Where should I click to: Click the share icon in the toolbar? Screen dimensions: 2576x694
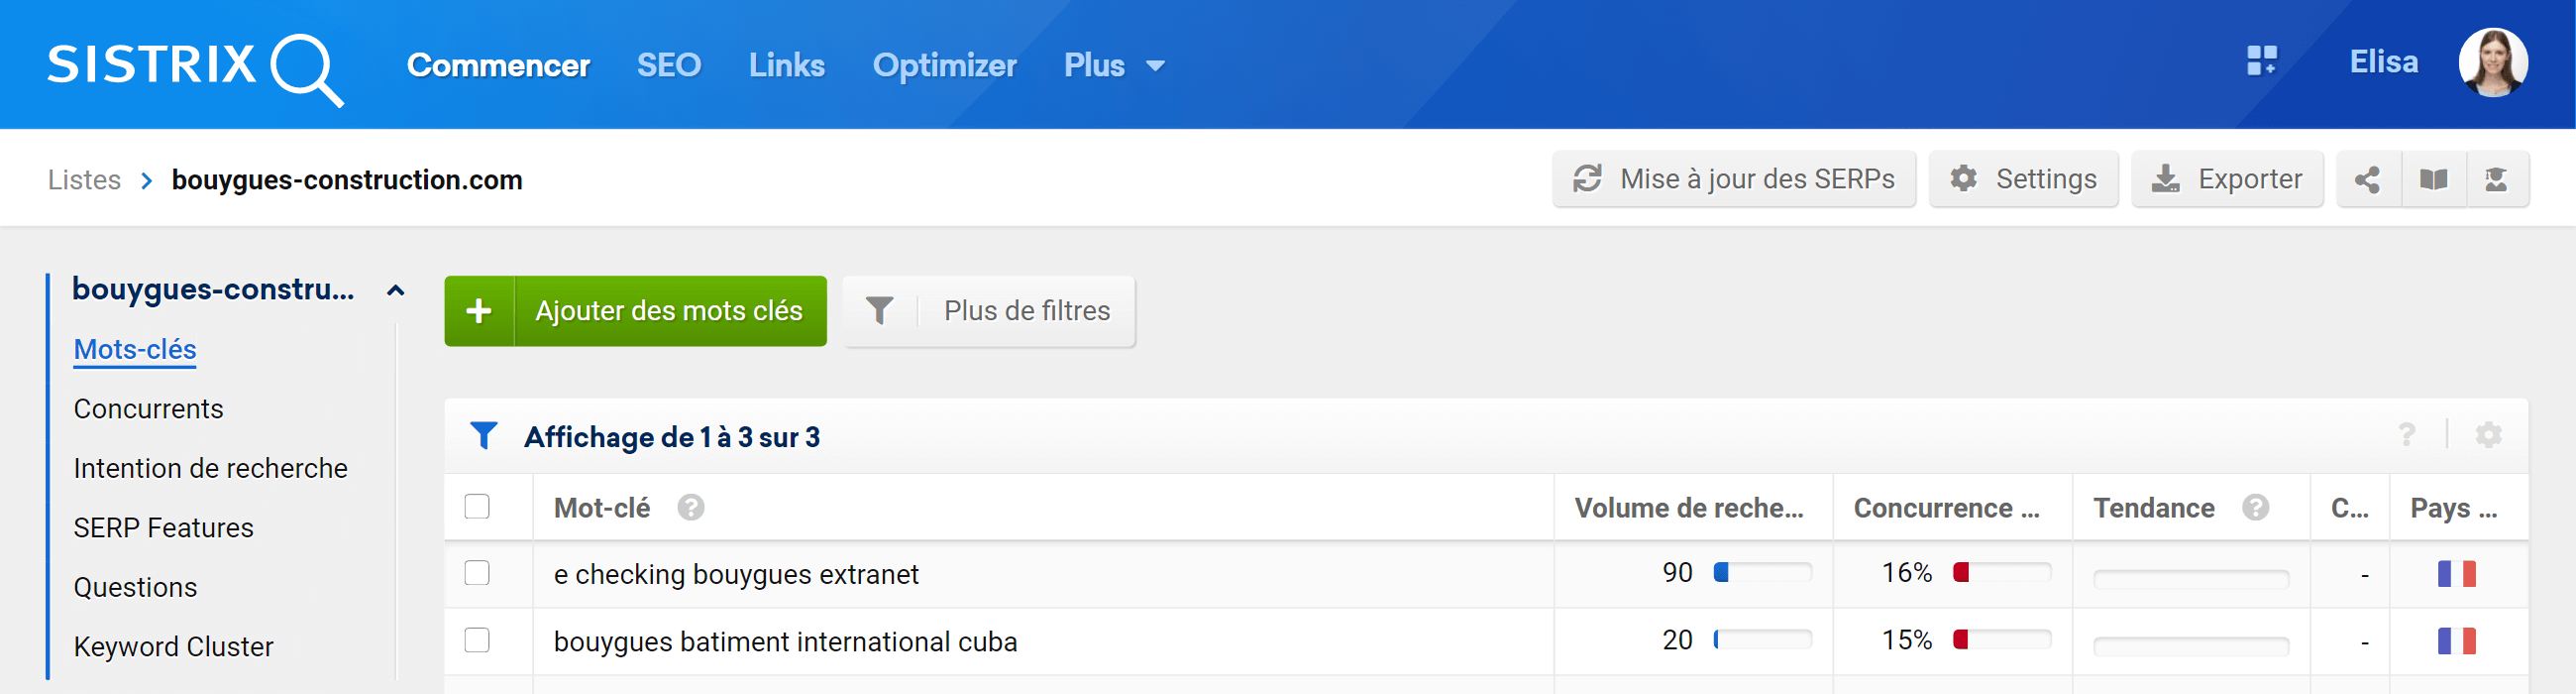[x=2367, y=180]
